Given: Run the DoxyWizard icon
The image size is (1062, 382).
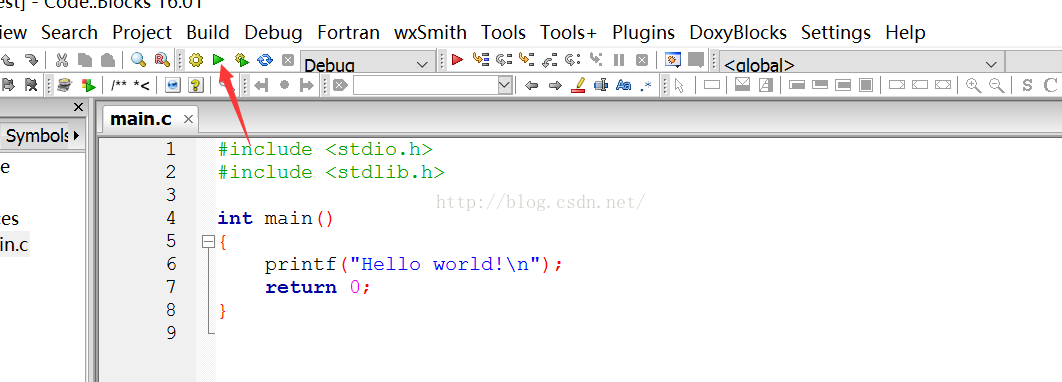Looking at the screenshot, I should coord(64,85).
